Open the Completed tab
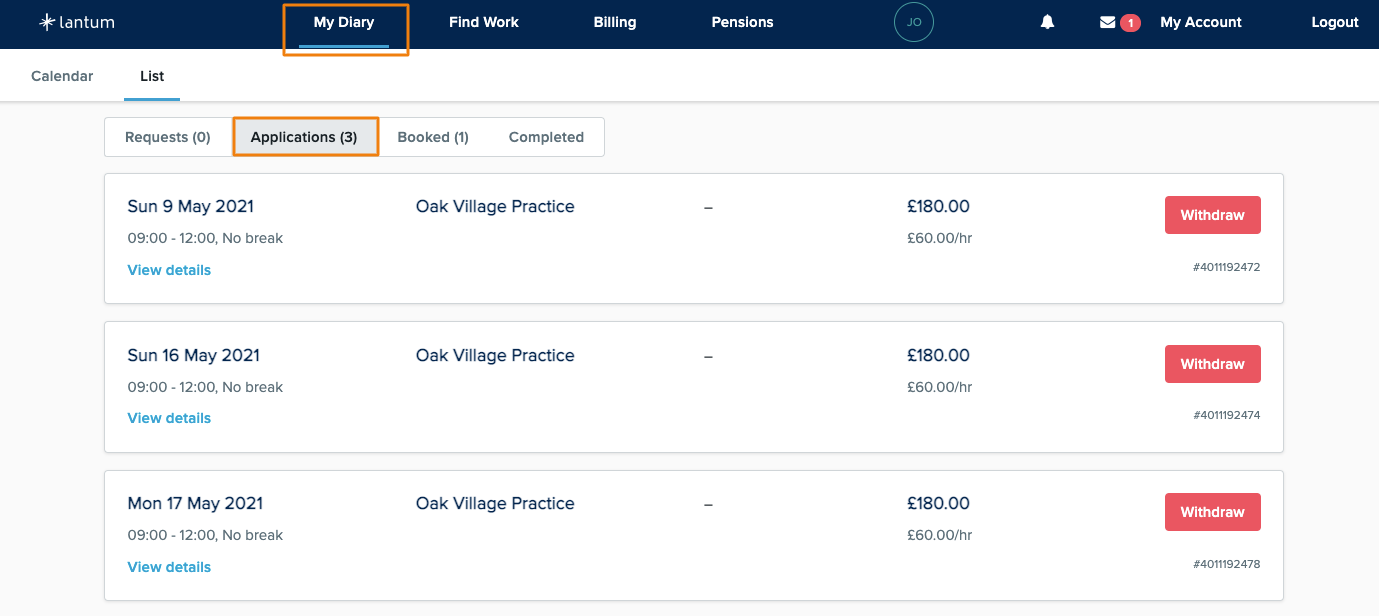 (x=546, y=137)
